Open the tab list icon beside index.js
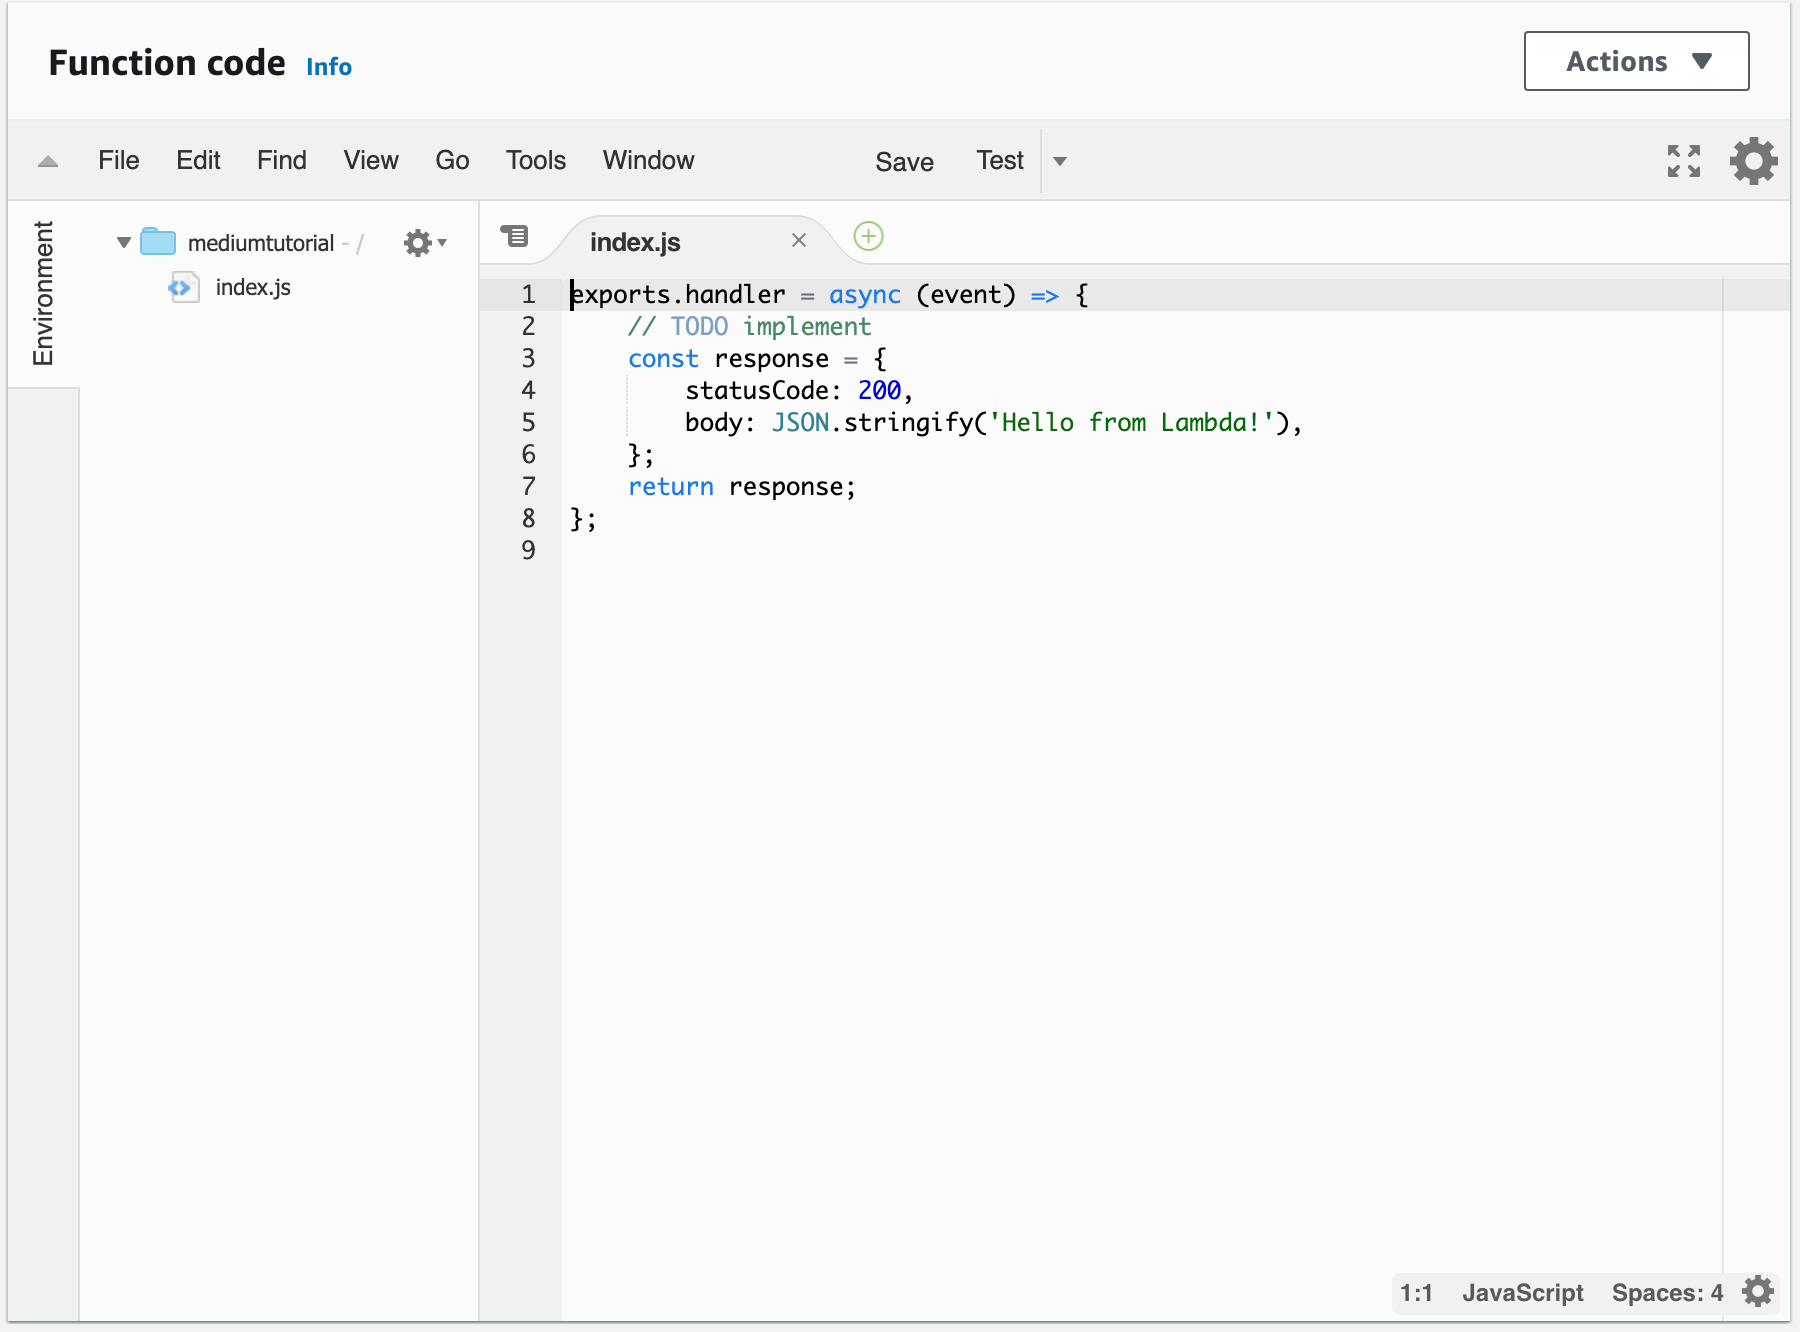The height and width of the screenshot is (1332, 1800). coord(514,236)
